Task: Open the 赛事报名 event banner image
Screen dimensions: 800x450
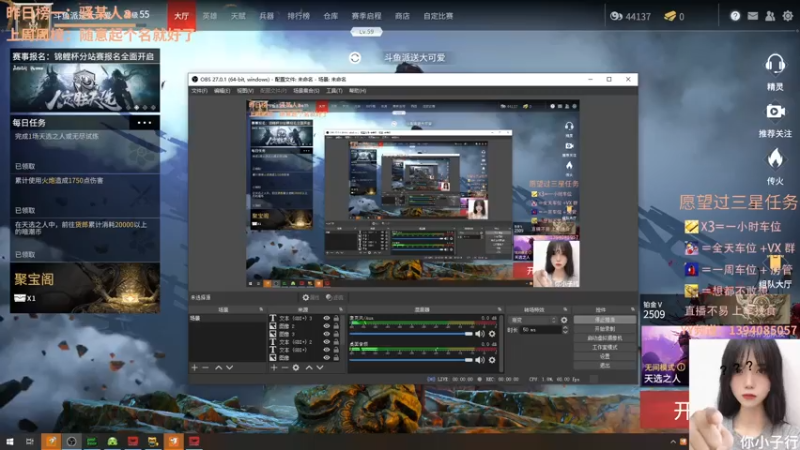Action: pyautogui.click(x=85, y=87)
